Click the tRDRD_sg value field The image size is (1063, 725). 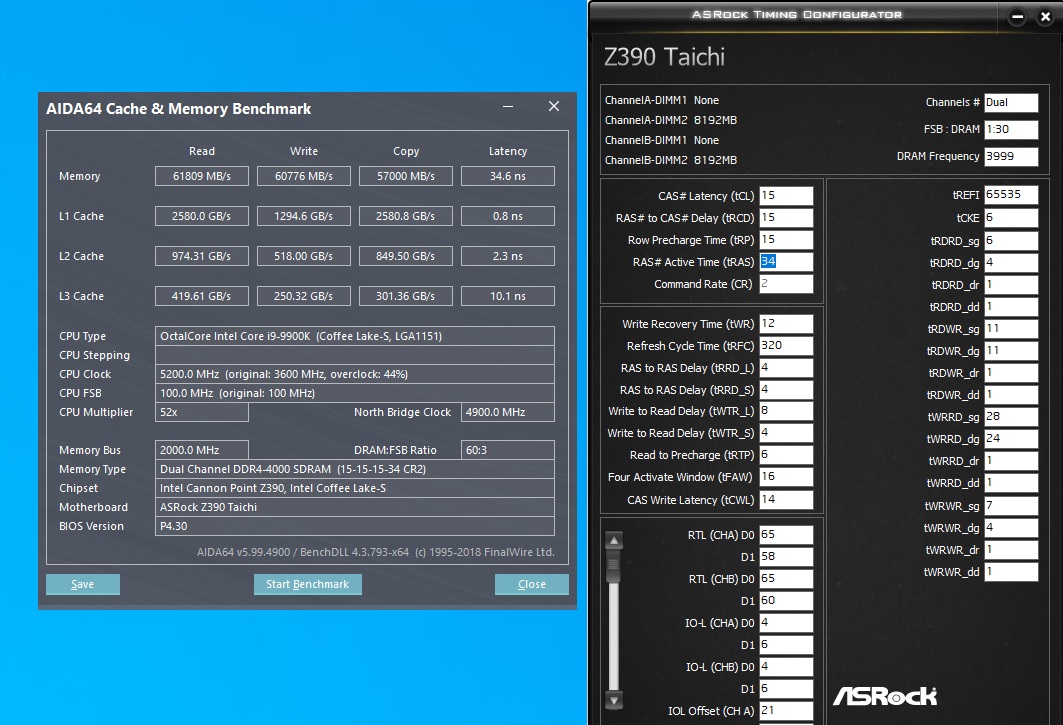(1011, 241)
